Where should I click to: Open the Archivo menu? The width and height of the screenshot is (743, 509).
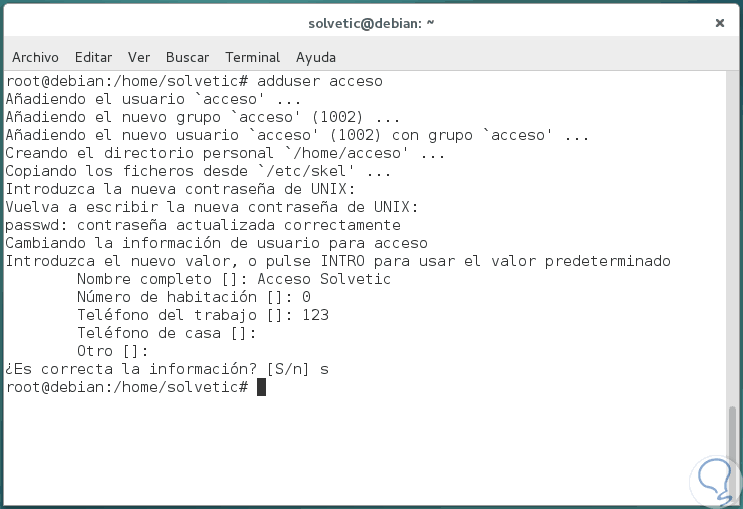click(35, 57)
